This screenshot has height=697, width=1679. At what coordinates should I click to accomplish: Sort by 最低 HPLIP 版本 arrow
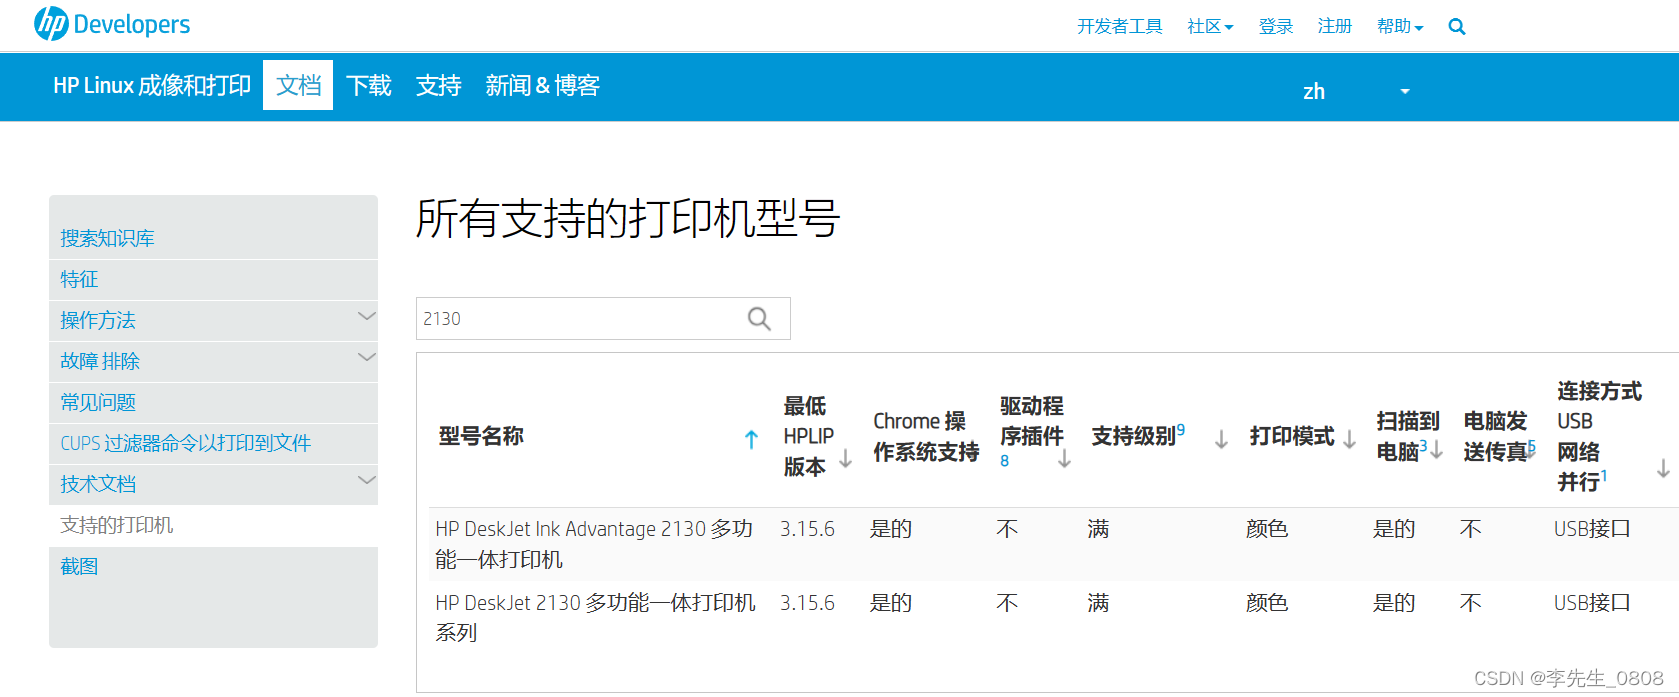click(845, 459)
